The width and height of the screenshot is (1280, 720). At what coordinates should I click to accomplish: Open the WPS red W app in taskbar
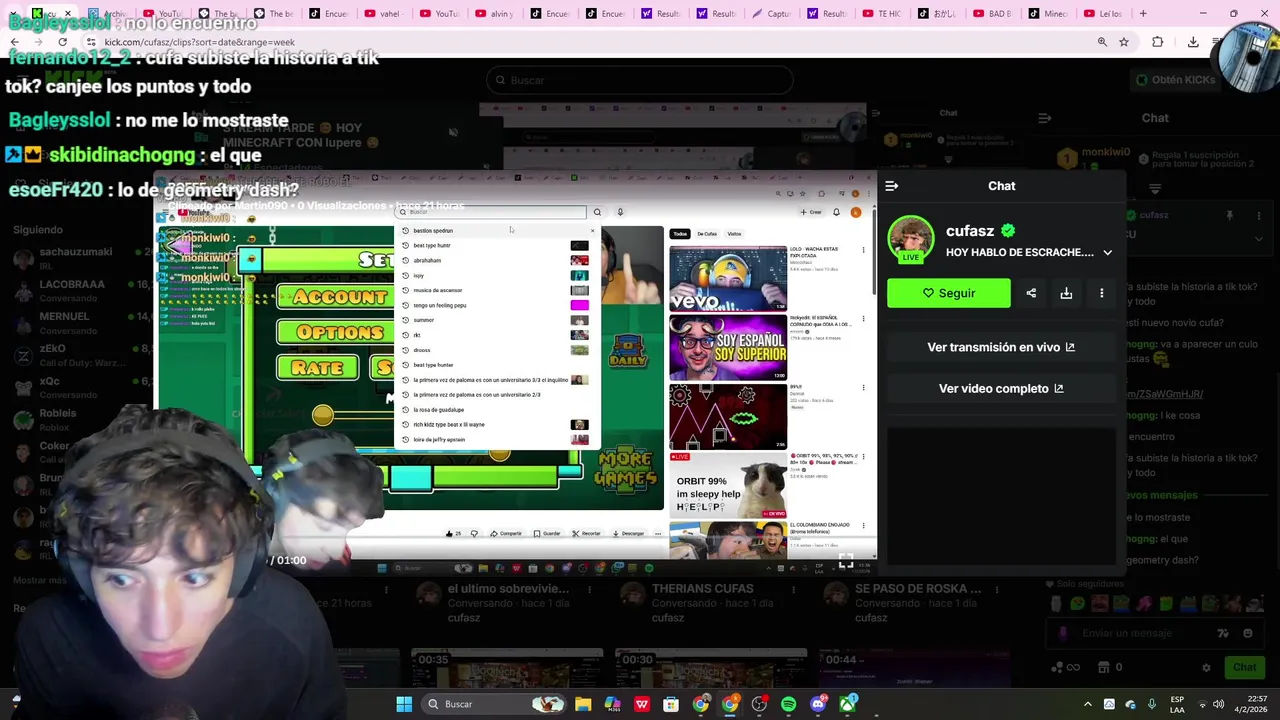point(642,704)
